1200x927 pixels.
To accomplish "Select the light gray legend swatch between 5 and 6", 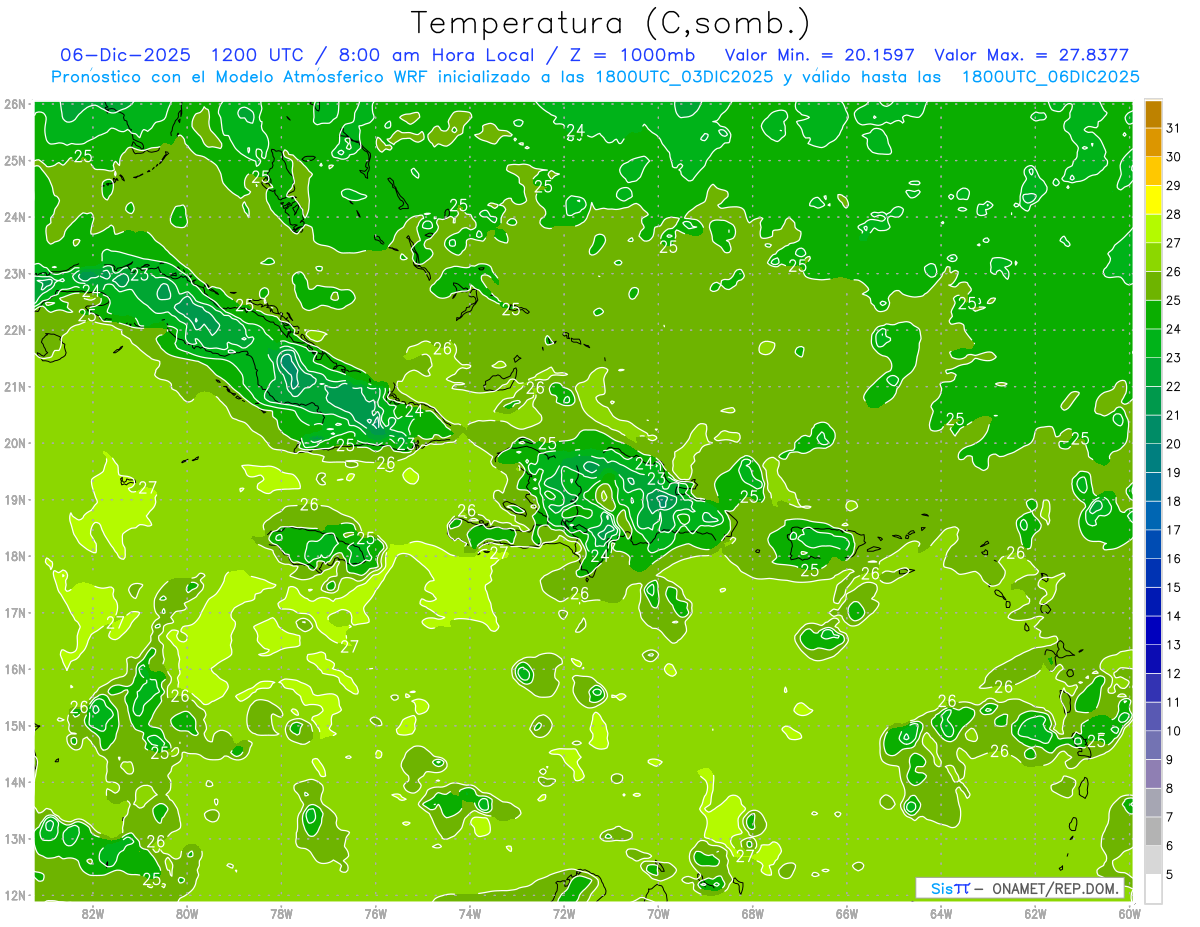I will tap(1153, 859).
